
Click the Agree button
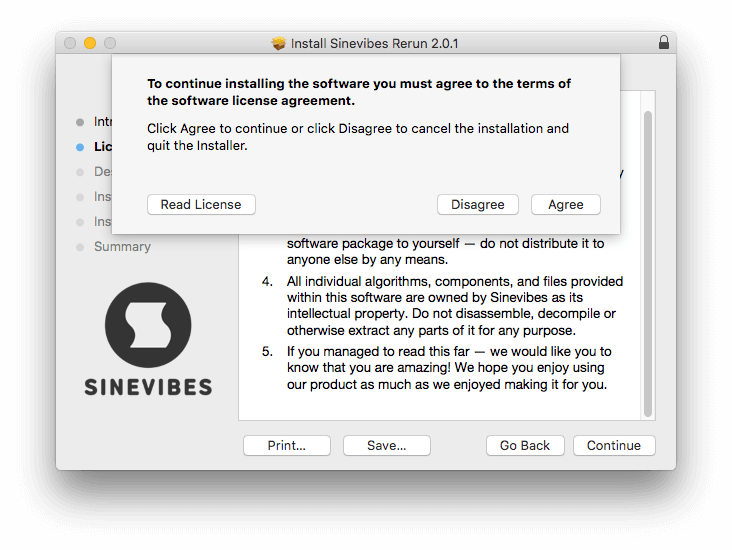[x=565, y=204]
